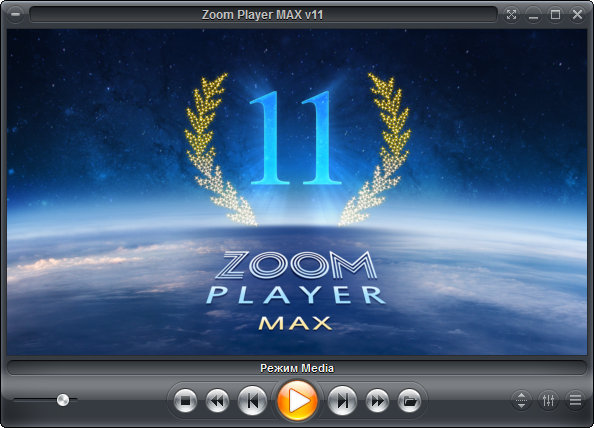Click the 'Zoom Player MAX v11' title text
This screenshot has height=428, width=594.
point(262,15)
